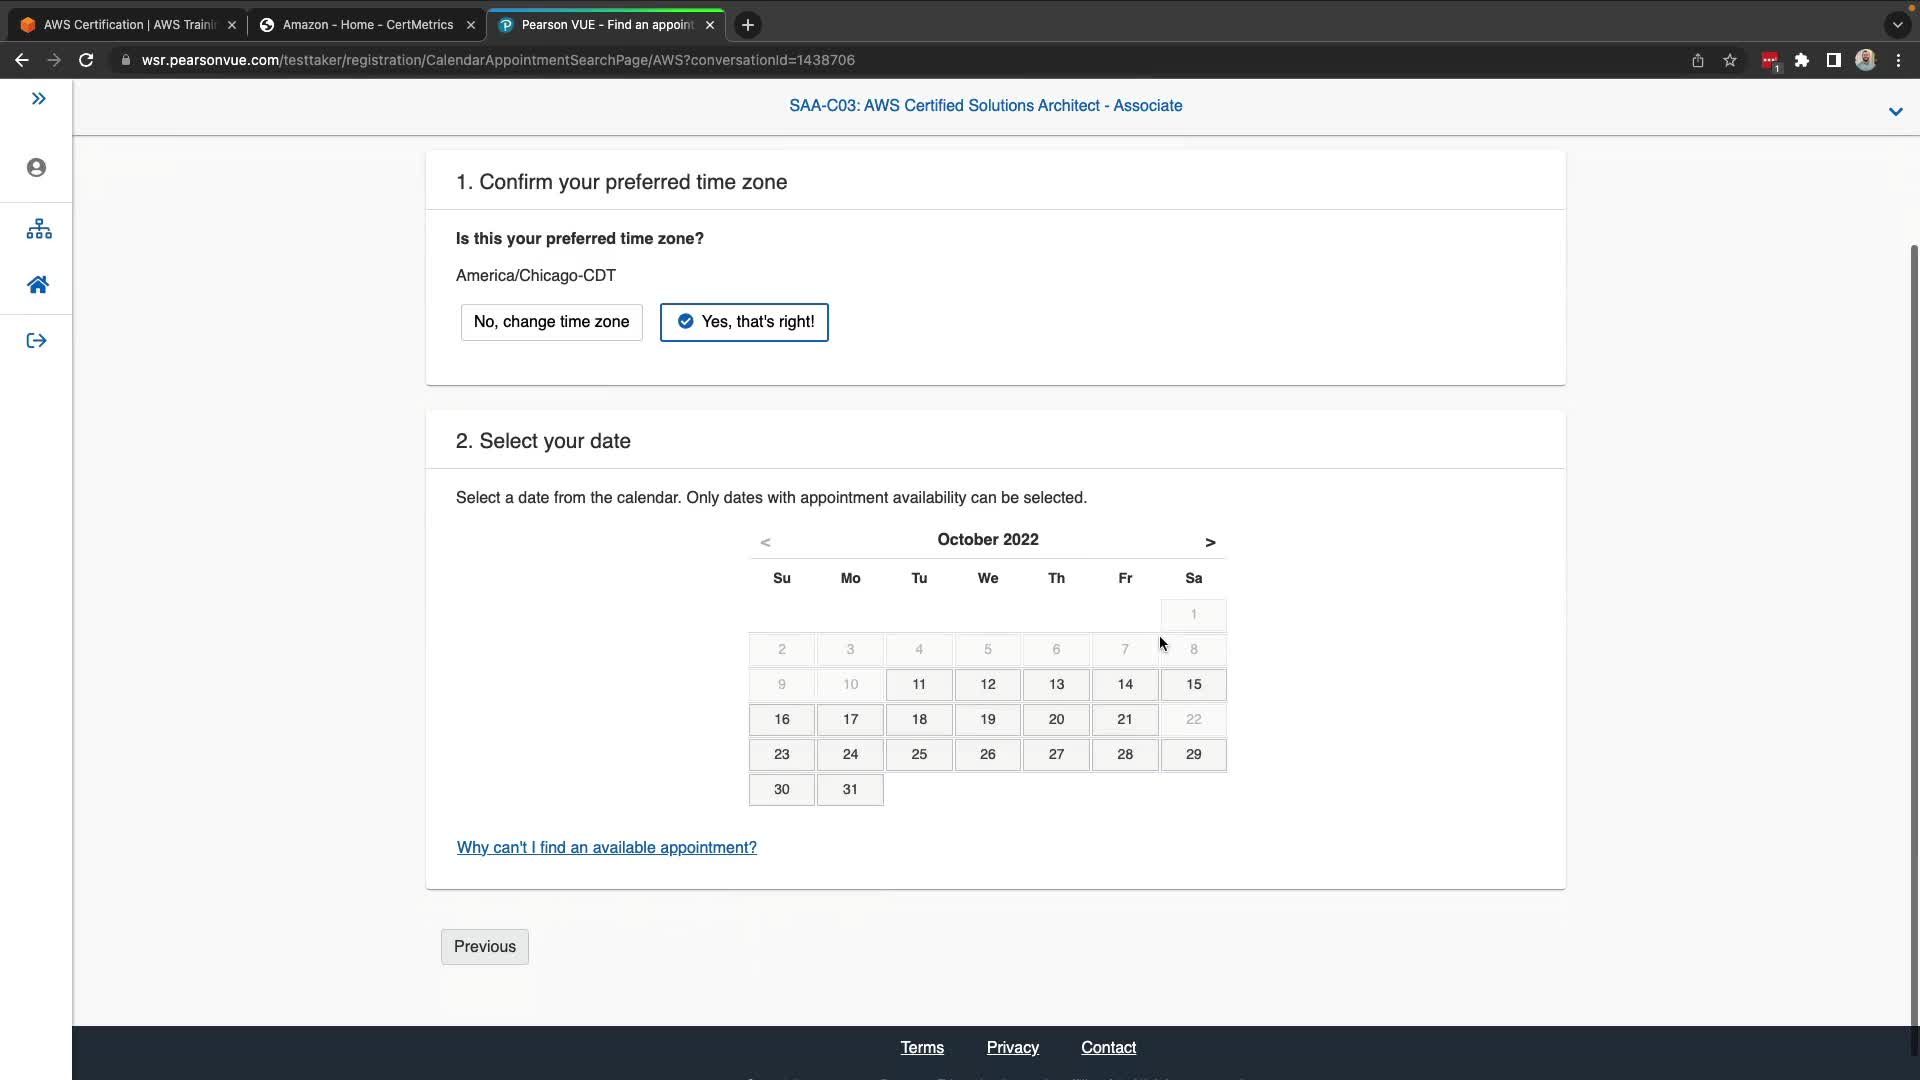Open the browser extensions puzzle icon
Screen dimensions: 1920x1080
click(x=1802, y=60)
